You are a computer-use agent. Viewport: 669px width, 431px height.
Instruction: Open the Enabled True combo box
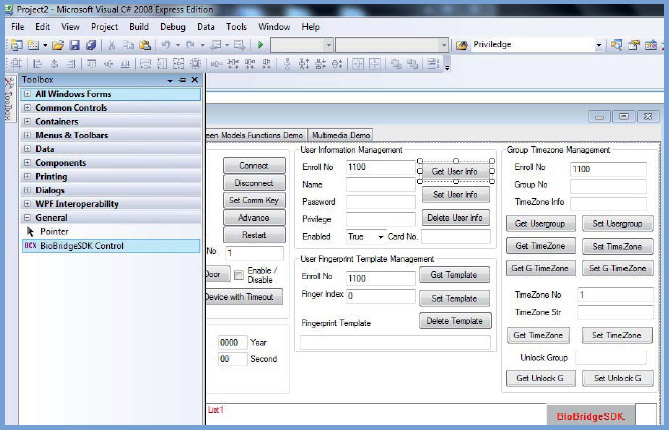365,236
